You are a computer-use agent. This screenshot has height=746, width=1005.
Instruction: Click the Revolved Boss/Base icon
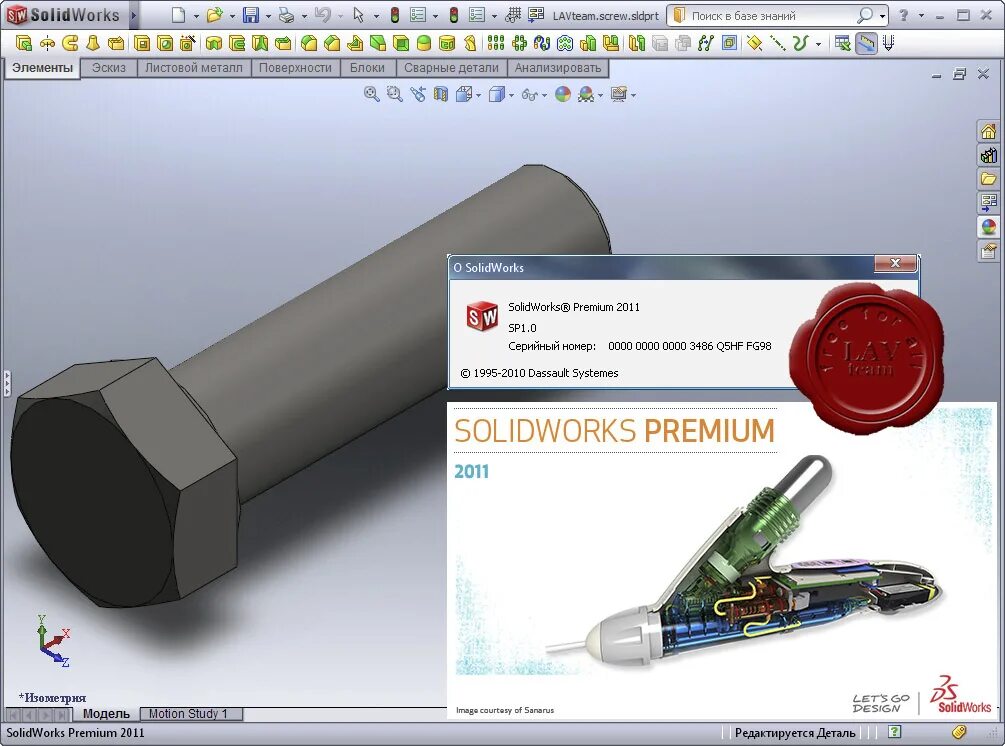47,43
